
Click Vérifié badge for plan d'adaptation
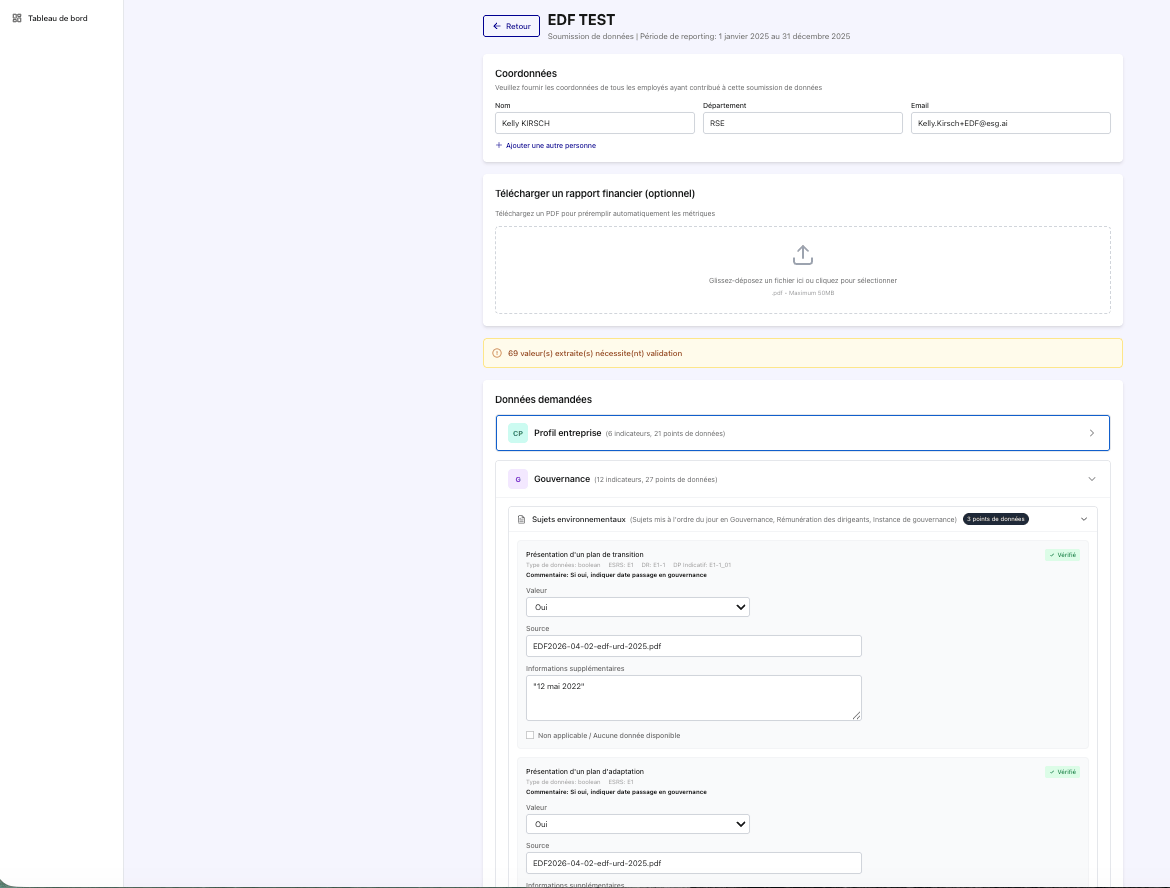tap(1063, 772)
